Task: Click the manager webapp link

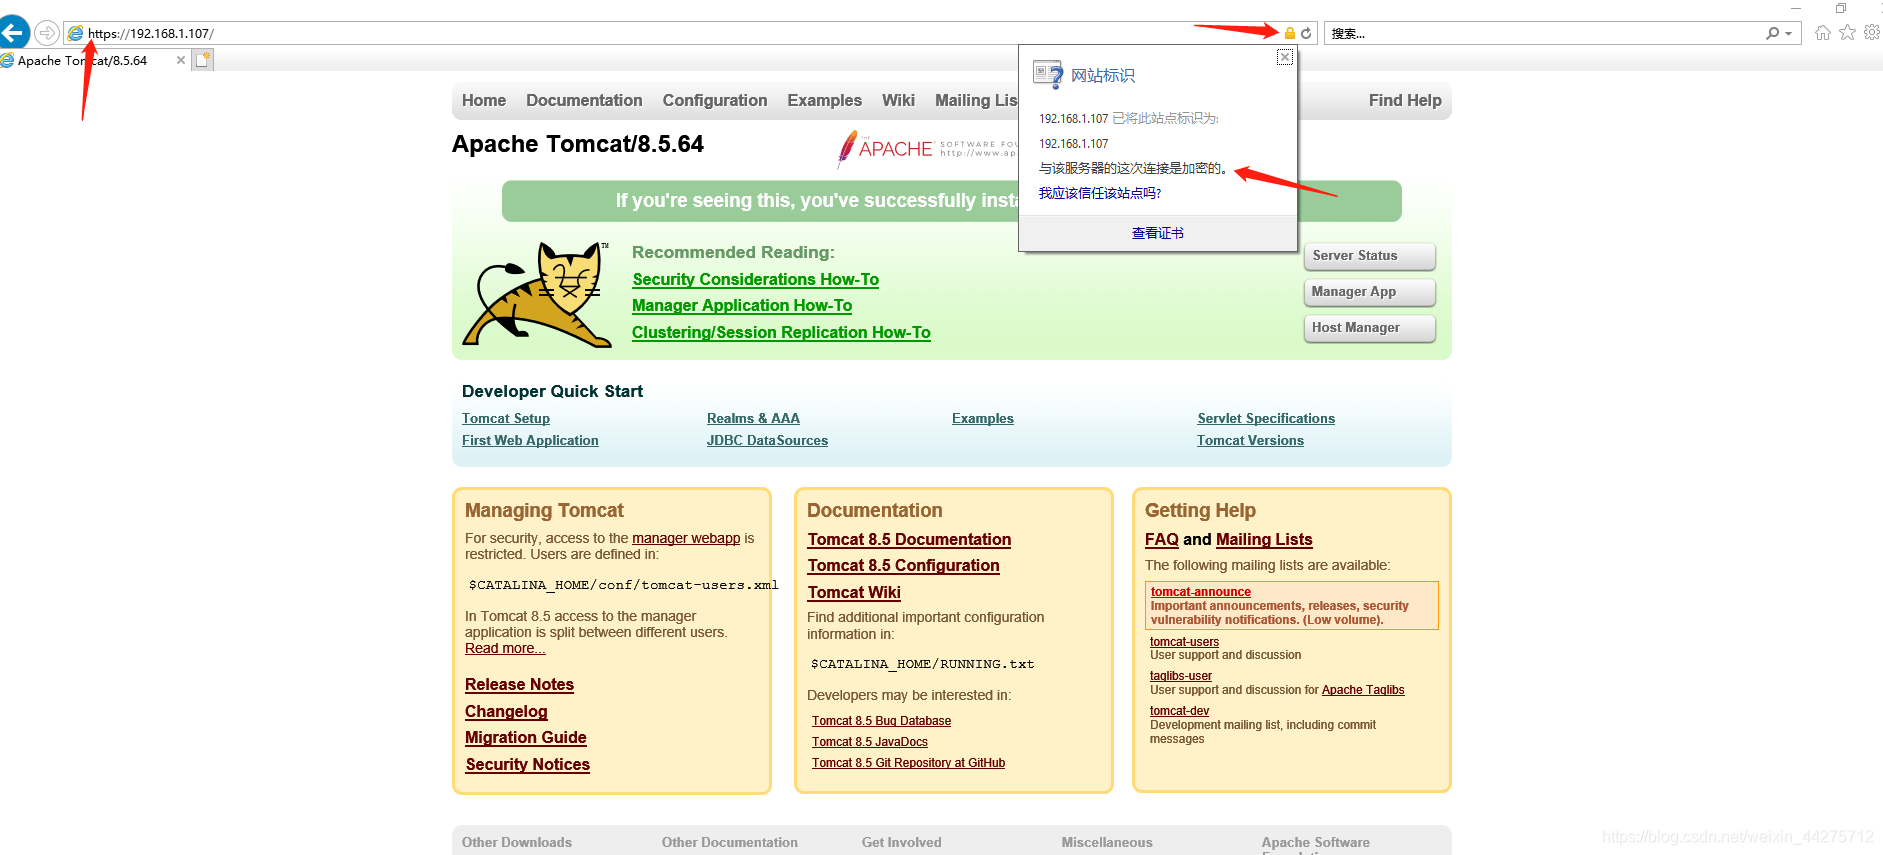Action: pyautogui.click(x=686, y=538)
